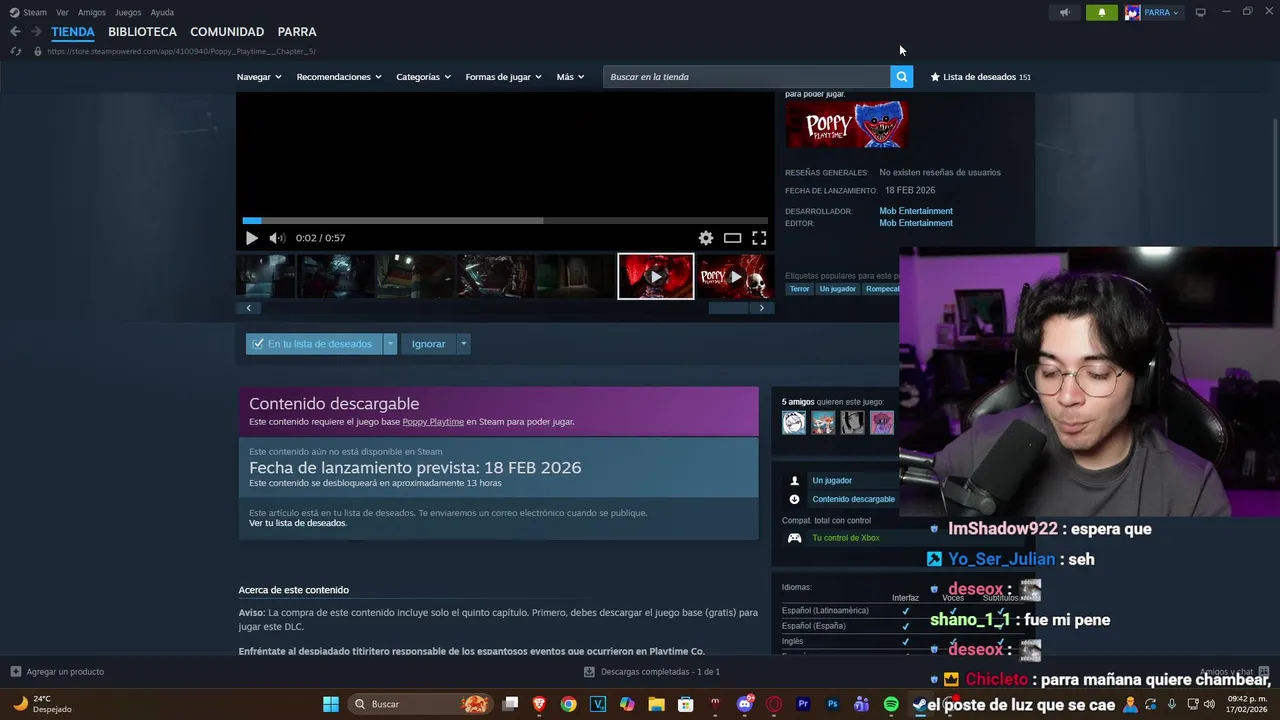Open Brave browser in taskbar

click(540, 704)
